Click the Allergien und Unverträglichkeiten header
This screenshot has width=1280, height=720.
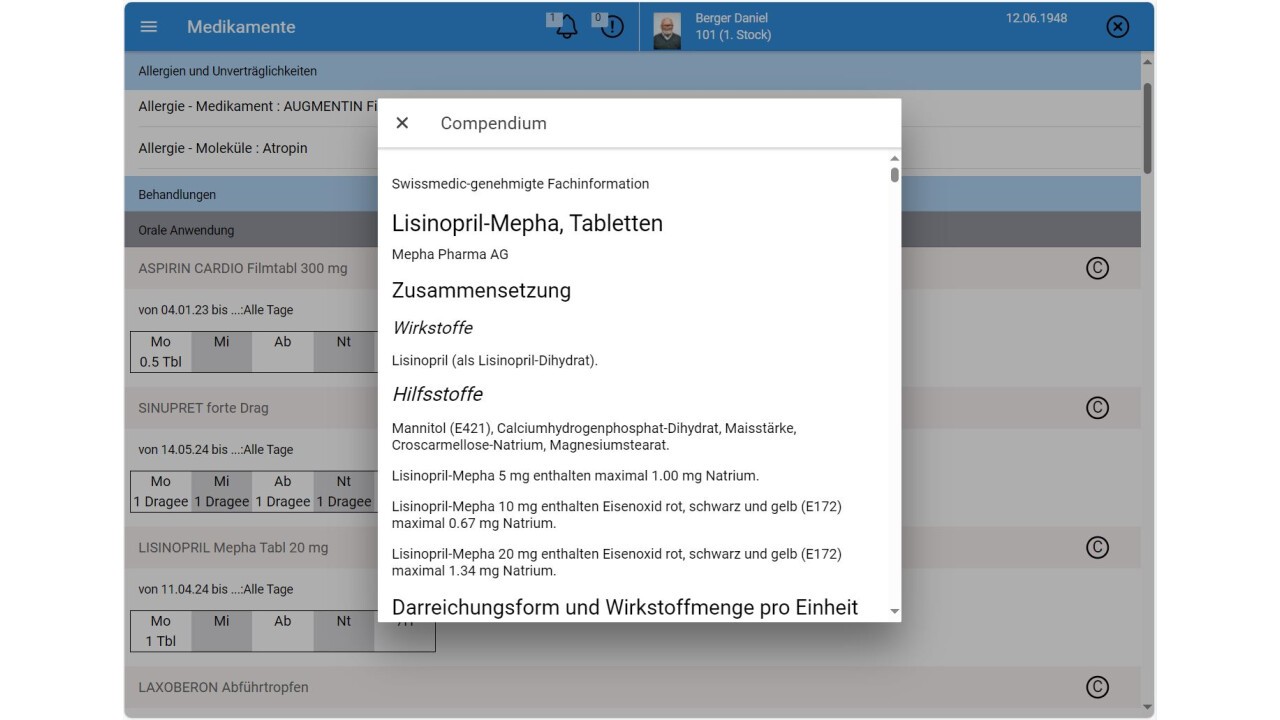632,71
